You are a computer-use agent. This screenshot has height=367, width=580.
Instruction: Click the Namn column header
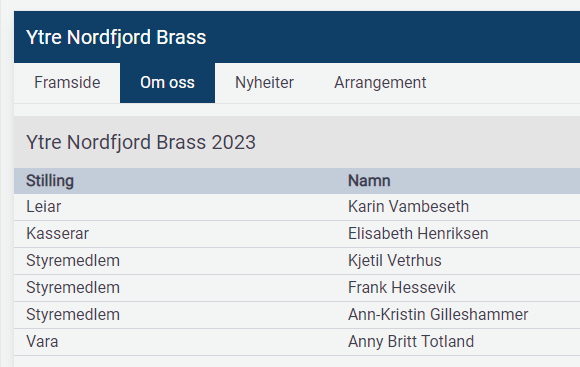369,181
